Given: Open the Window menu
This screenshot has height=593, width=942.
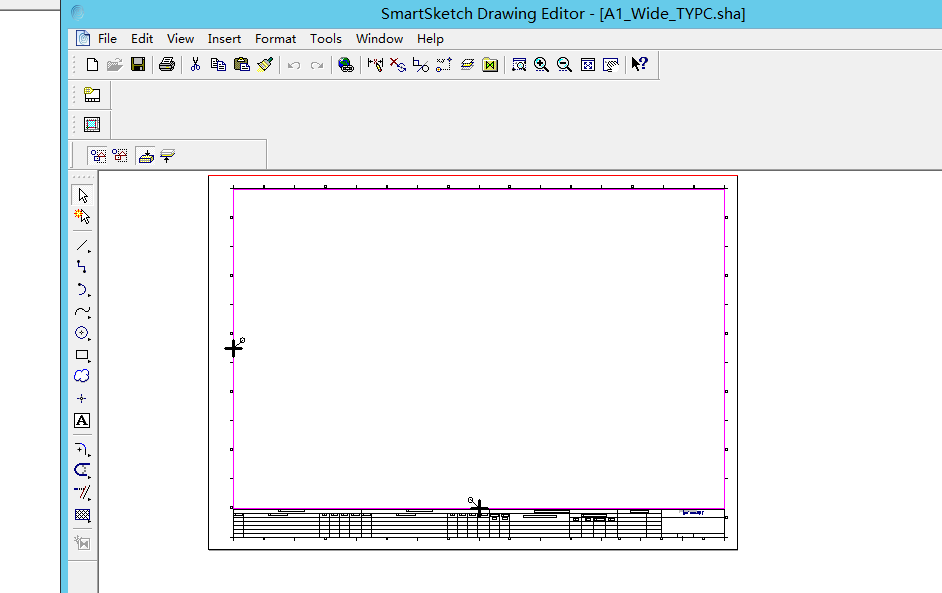Looking at the screenshot, I should (x=379, y=38).
